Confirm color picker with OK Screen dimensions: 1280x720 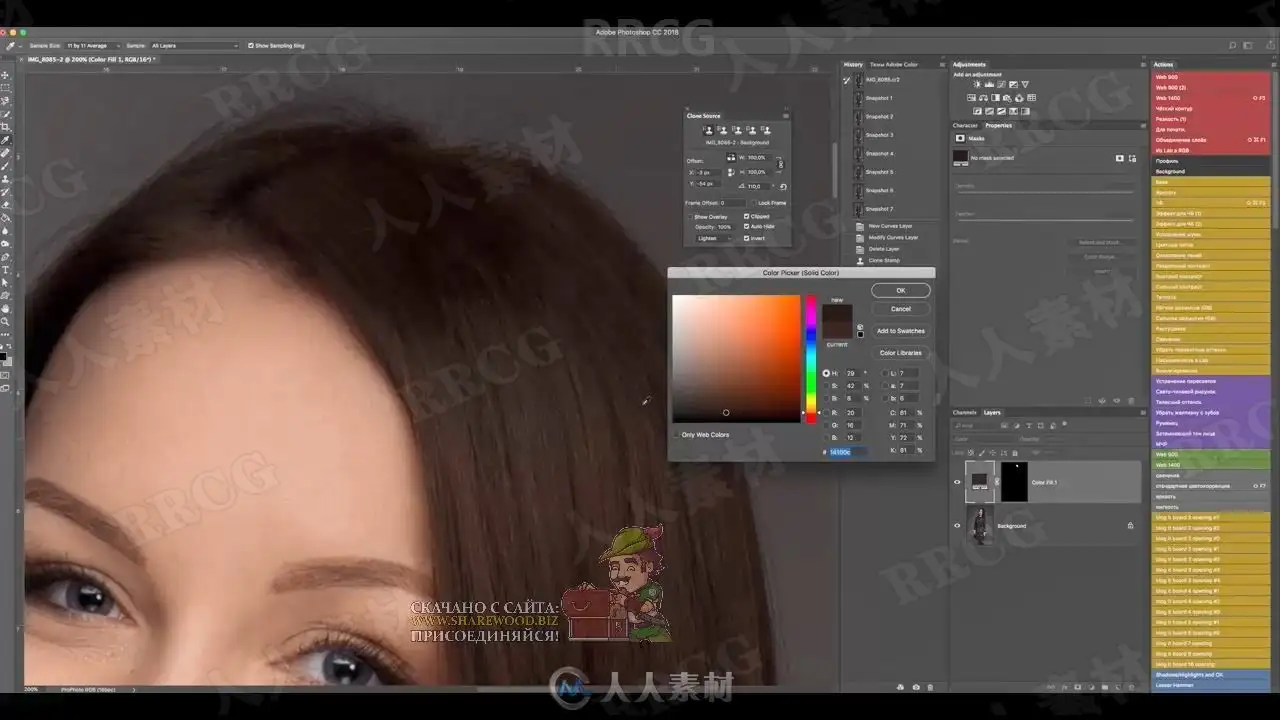point(901,291)
